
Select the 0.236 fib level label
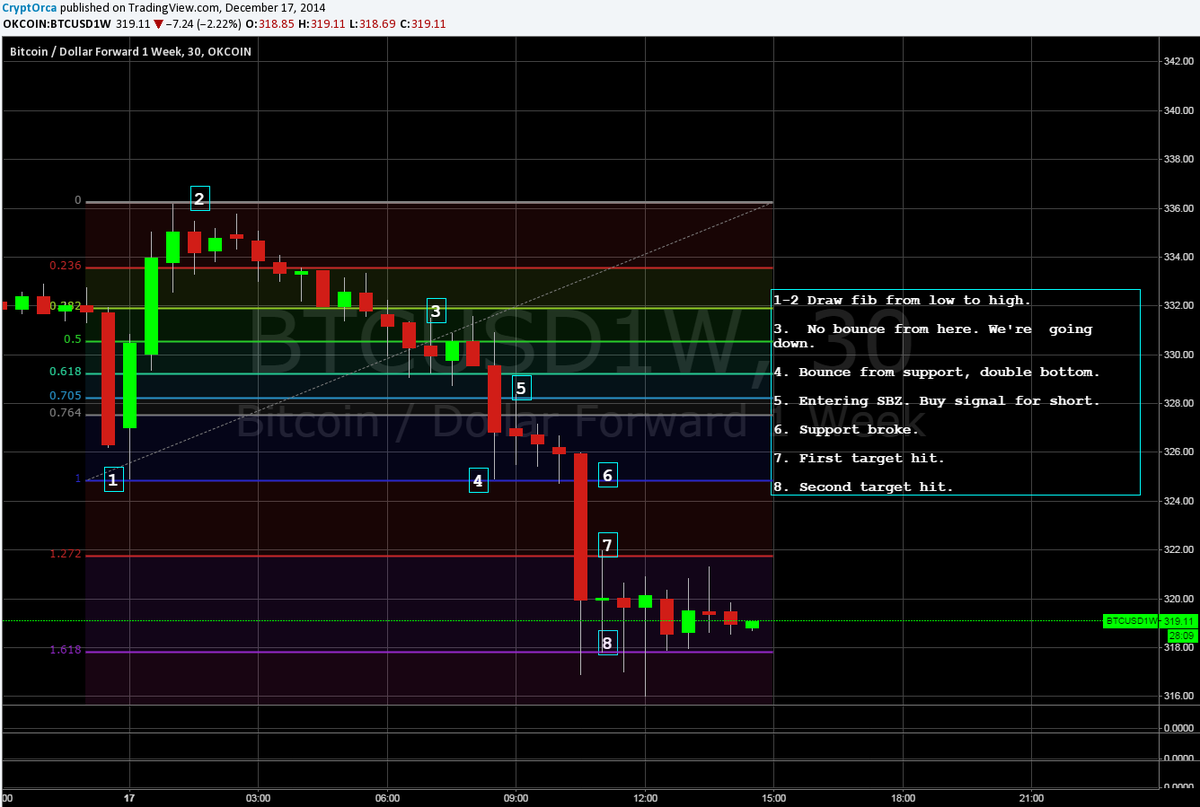(66, 266)
